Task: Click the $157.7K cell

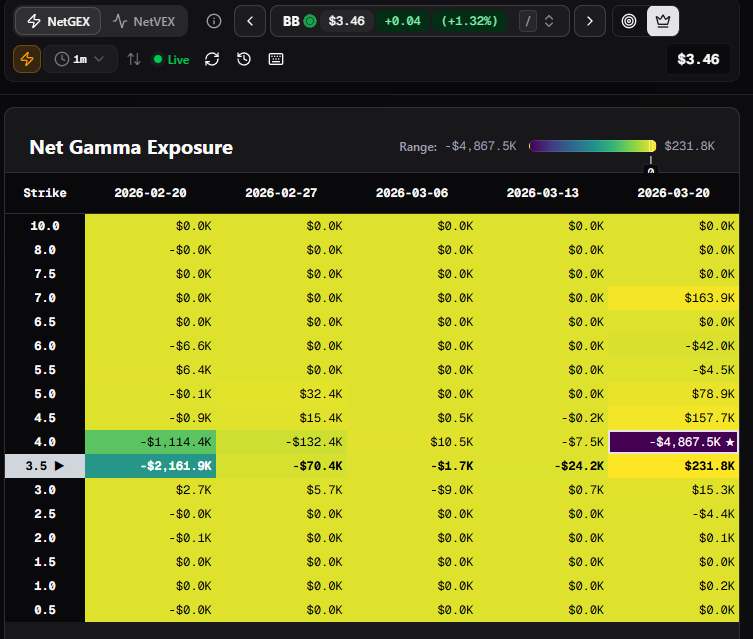Action: click(673, 418)
